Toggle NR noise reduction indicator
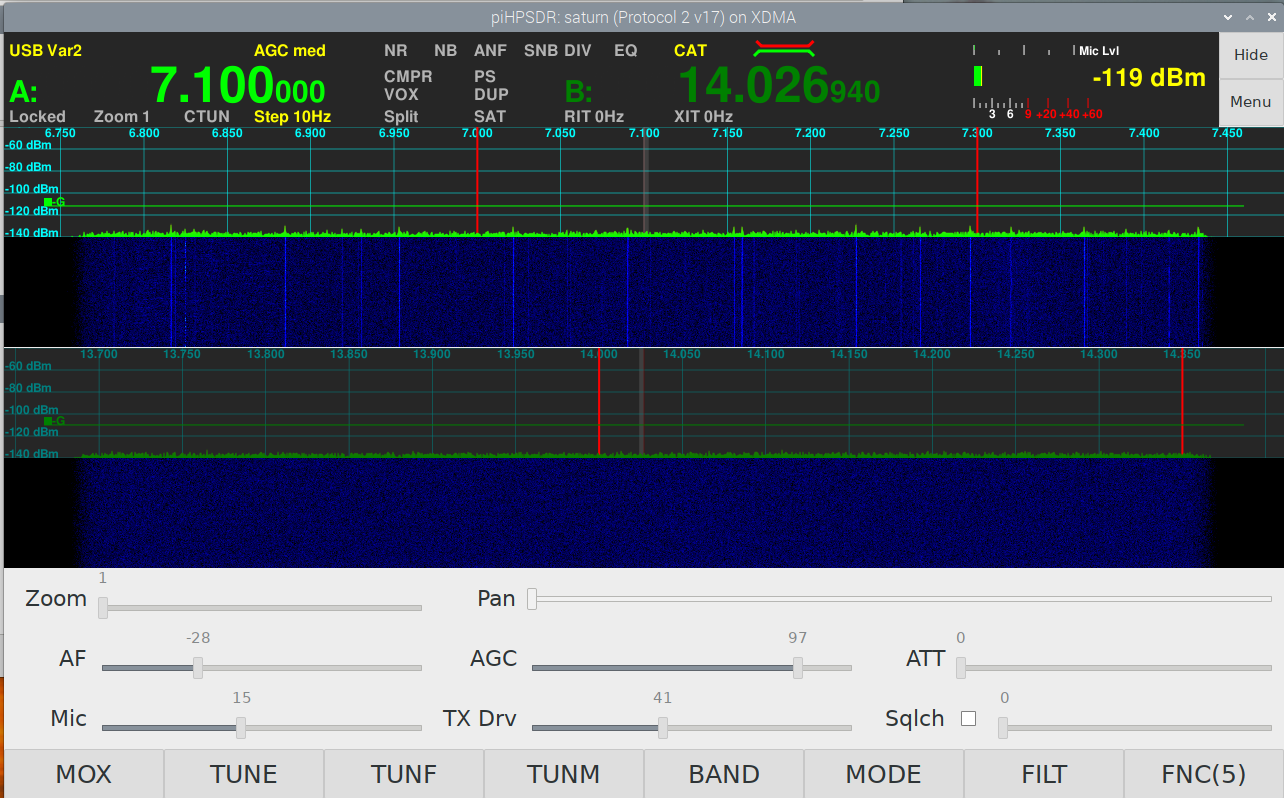The height and width of the screenshot is (798, 1284). (x=395, y=51)
